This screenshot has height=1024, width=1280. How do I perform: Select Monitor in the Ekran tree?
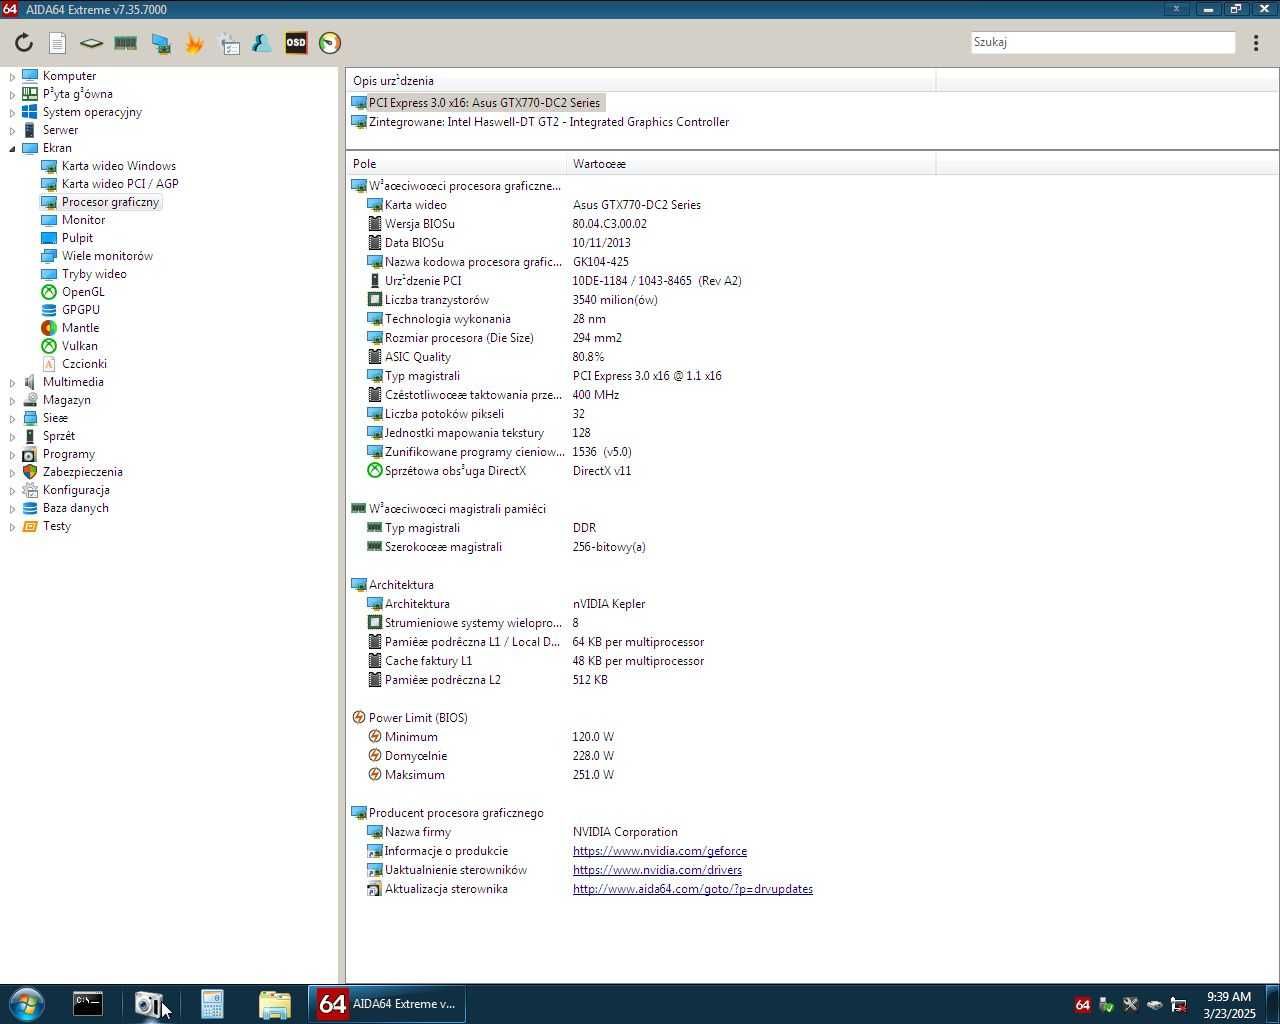(83, 220)
